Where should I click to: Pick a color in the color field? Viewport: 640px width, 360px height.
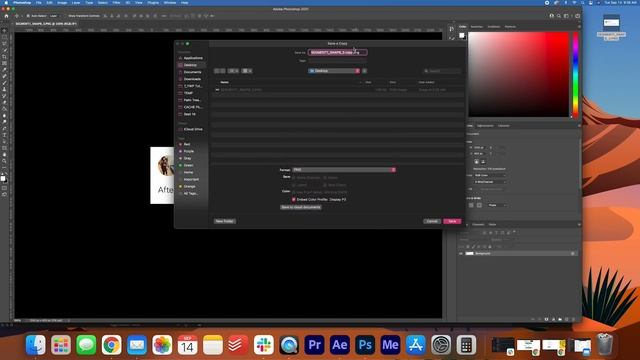click(x=518, y=75)
